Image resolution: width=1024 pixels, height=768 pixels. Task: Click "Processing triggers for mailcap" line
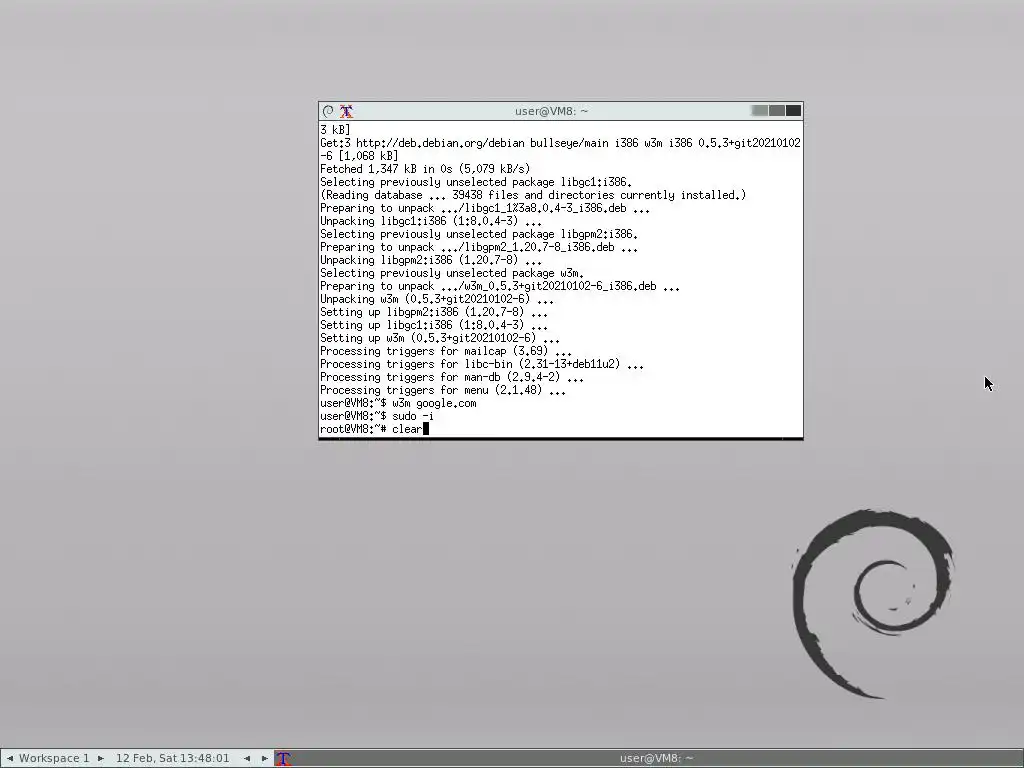point(446,351)
